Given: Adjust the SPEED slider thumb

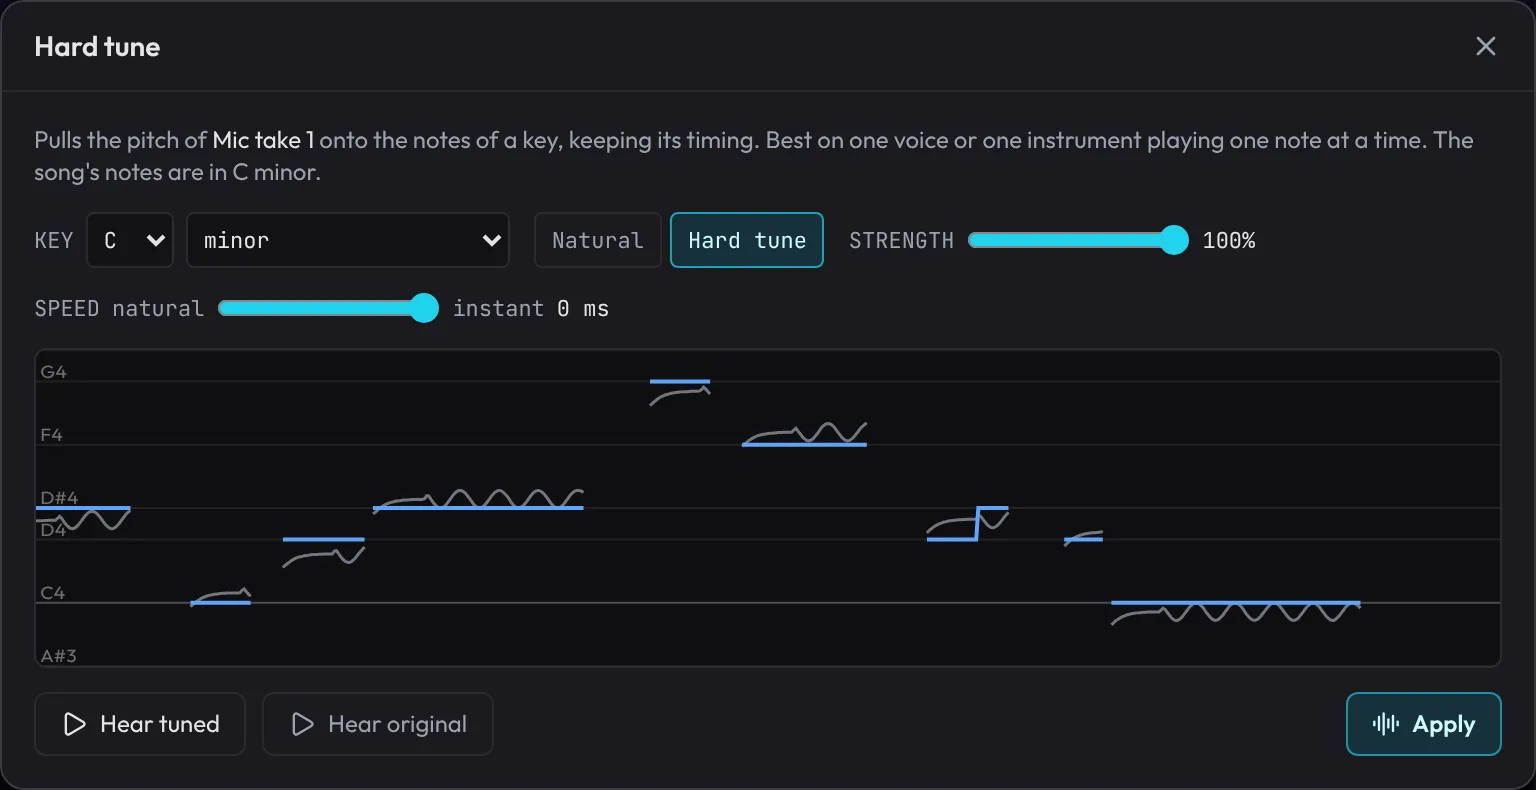Looking at the screenshot, I should (x=425, y=308).
